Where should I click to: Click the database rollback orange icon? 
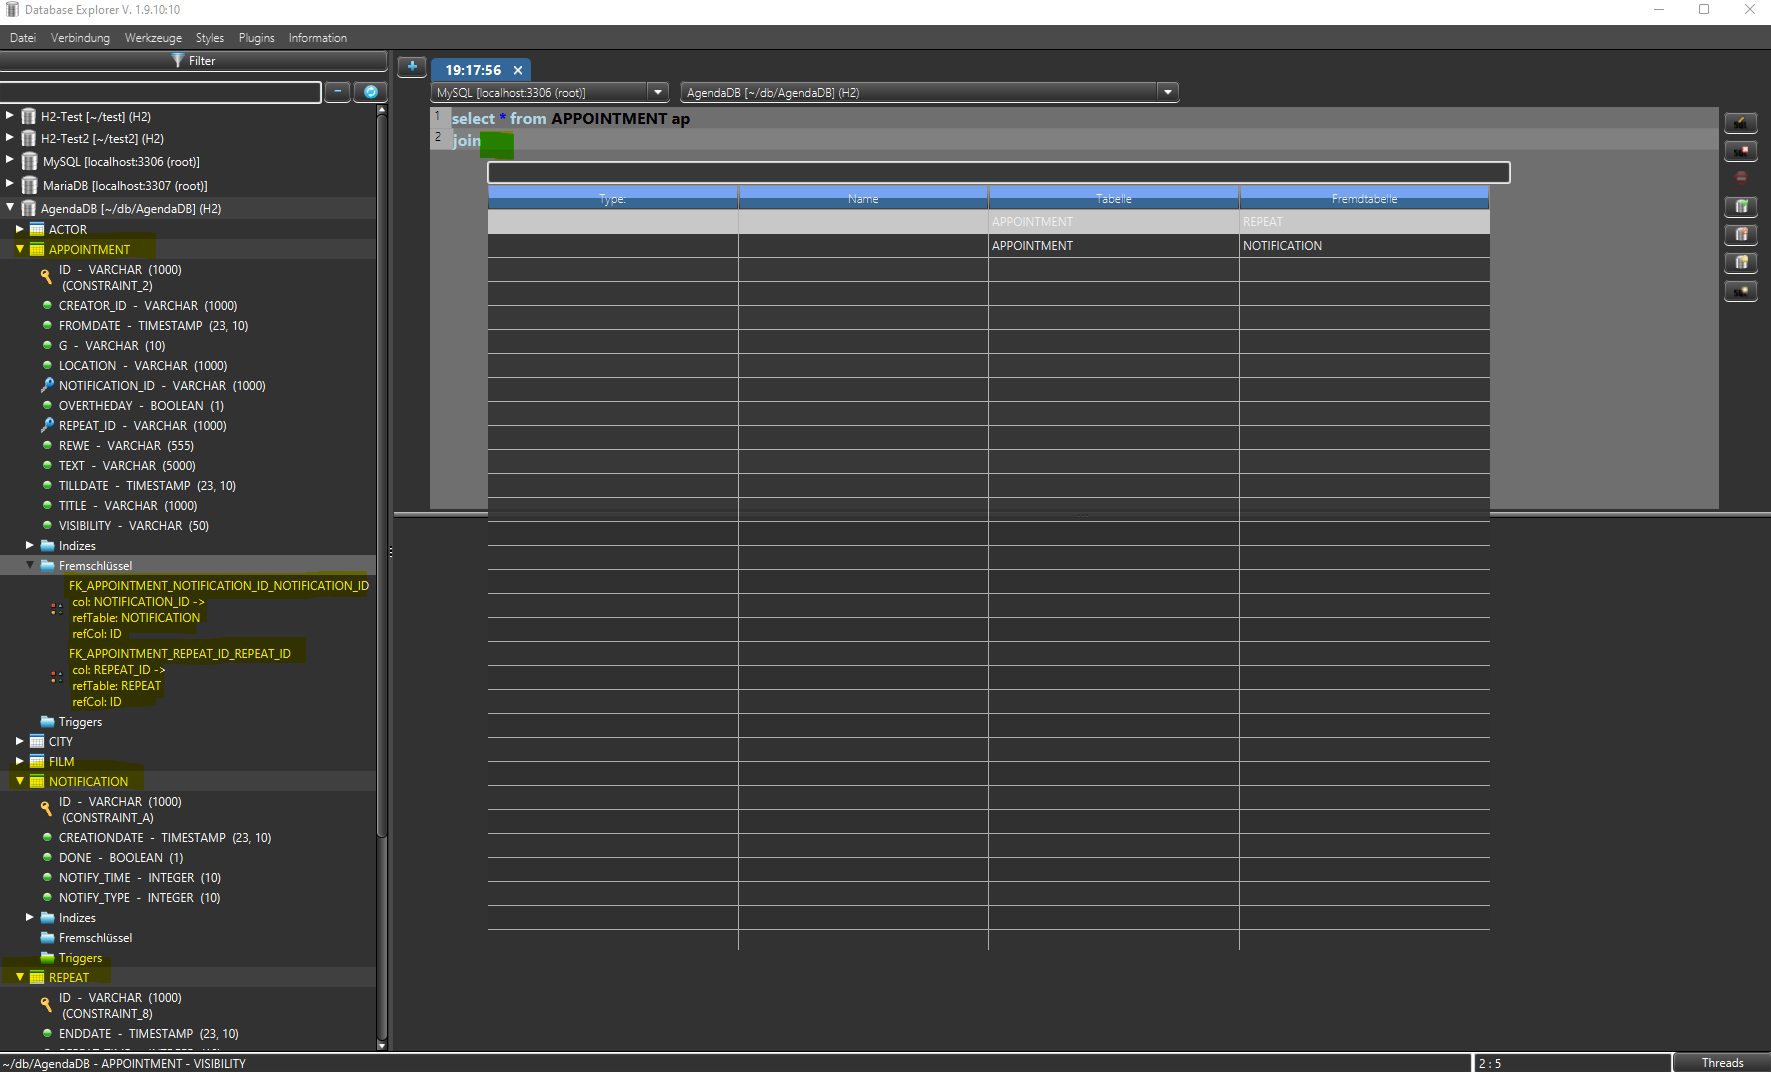tap(1741, 234)
